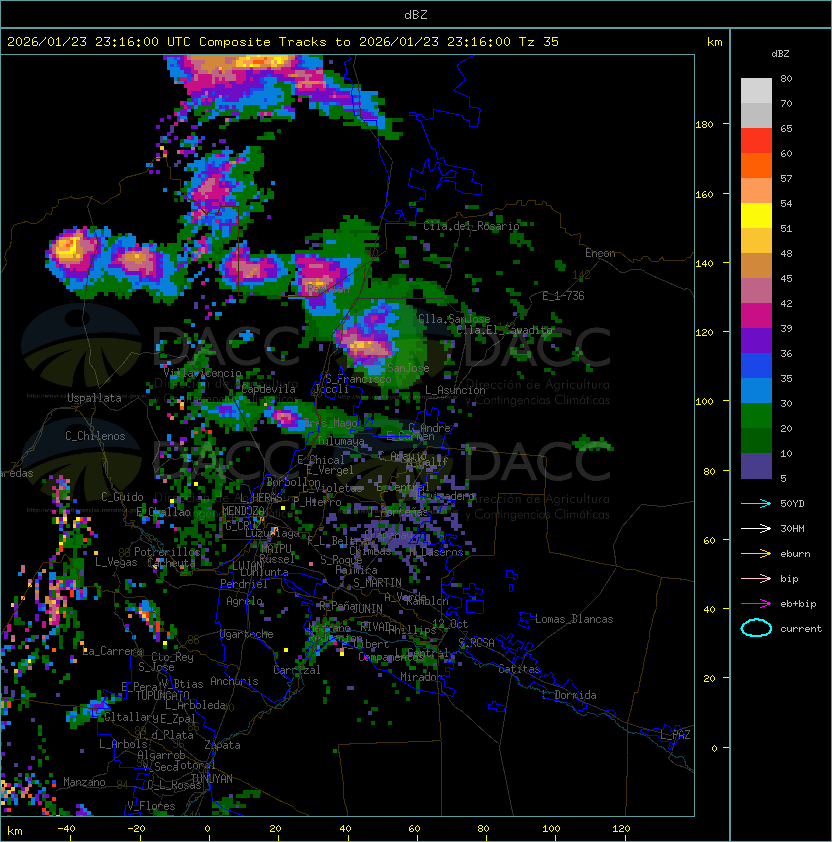Click the white 30HM arrow in legend
The width and height of the screenshot is (832, 842).
[756, 529]
